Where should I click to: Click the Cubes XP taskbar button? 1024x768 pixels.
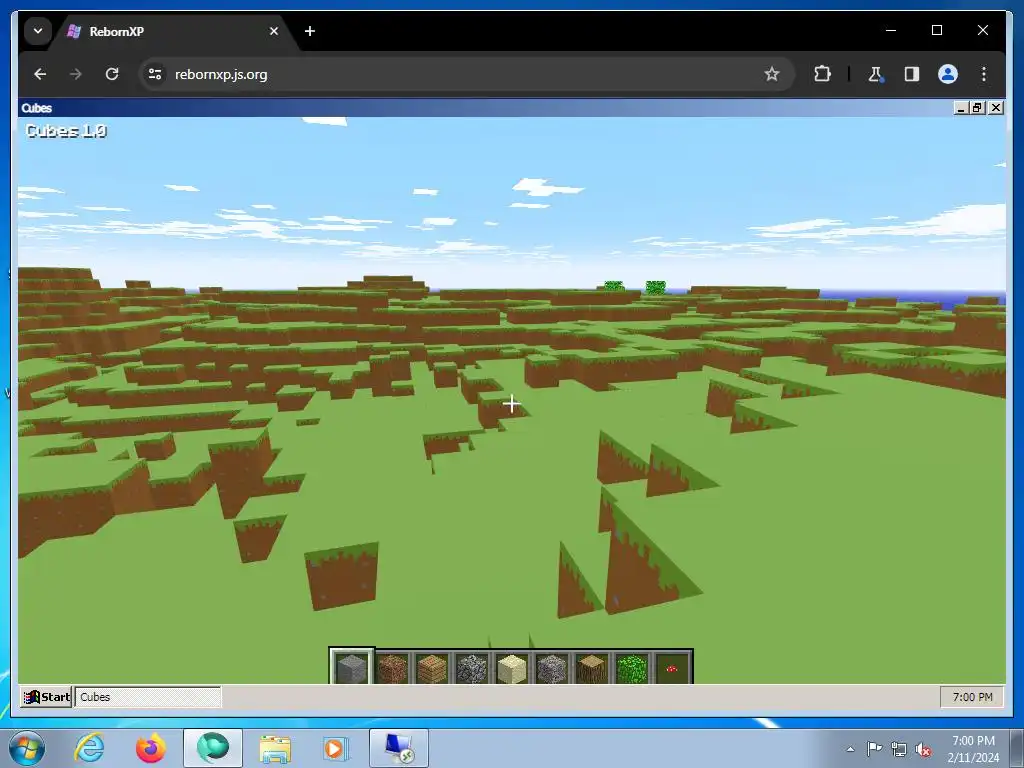point(148,697)
